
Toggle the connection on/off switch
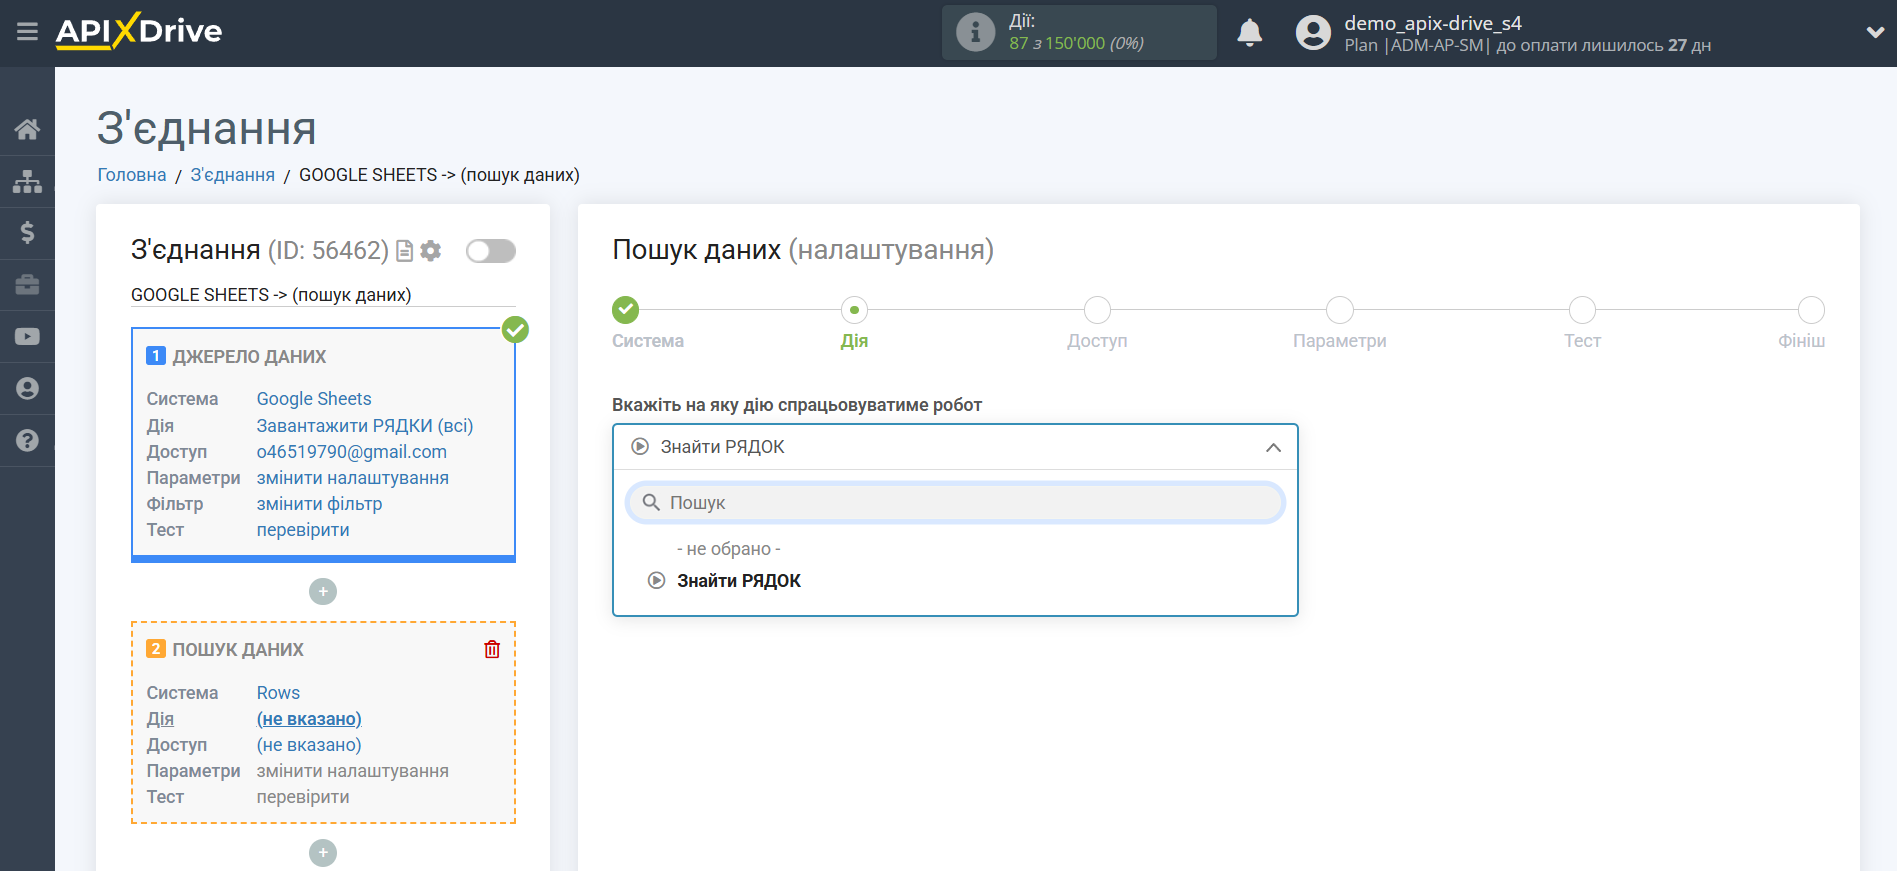point(490,251)
